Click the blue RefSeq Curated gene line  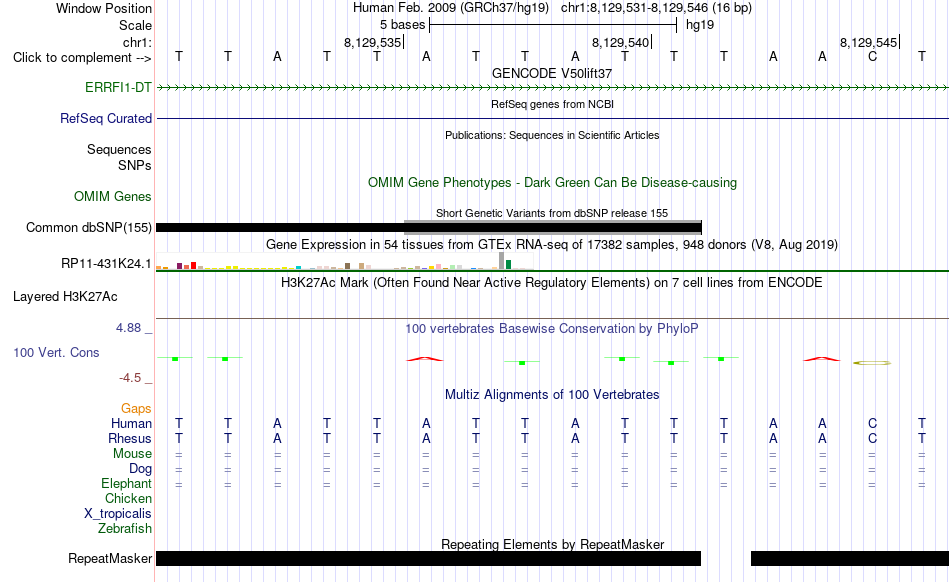tap(552, 118)
